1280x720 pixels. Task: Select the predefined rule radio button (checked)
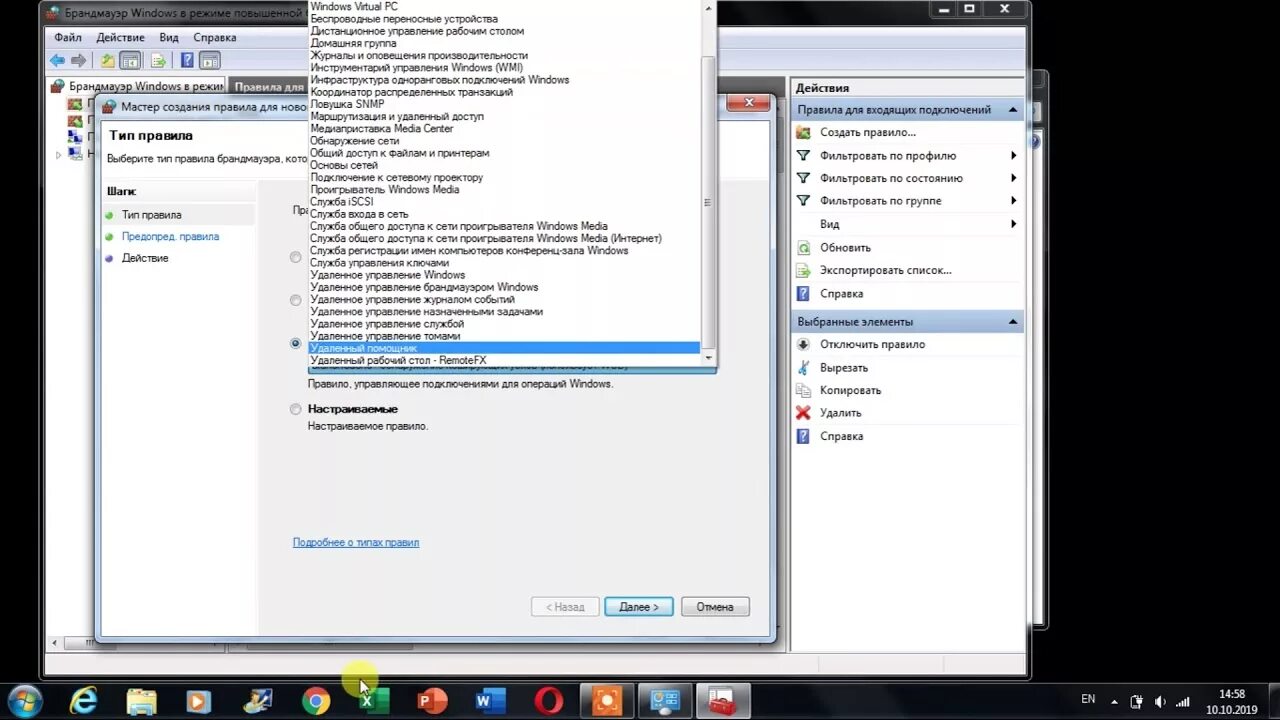[295, 343]
